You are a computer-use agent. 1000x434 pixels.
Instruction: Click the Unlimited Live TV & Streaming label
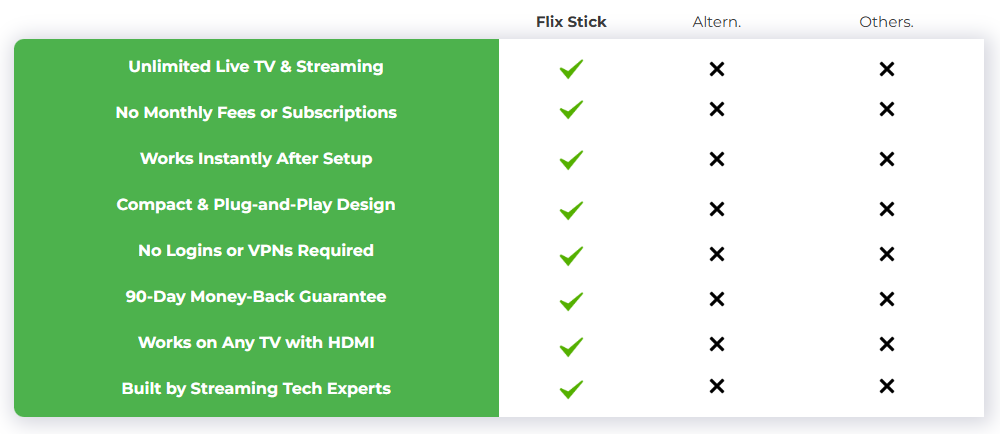coord(256,67)
